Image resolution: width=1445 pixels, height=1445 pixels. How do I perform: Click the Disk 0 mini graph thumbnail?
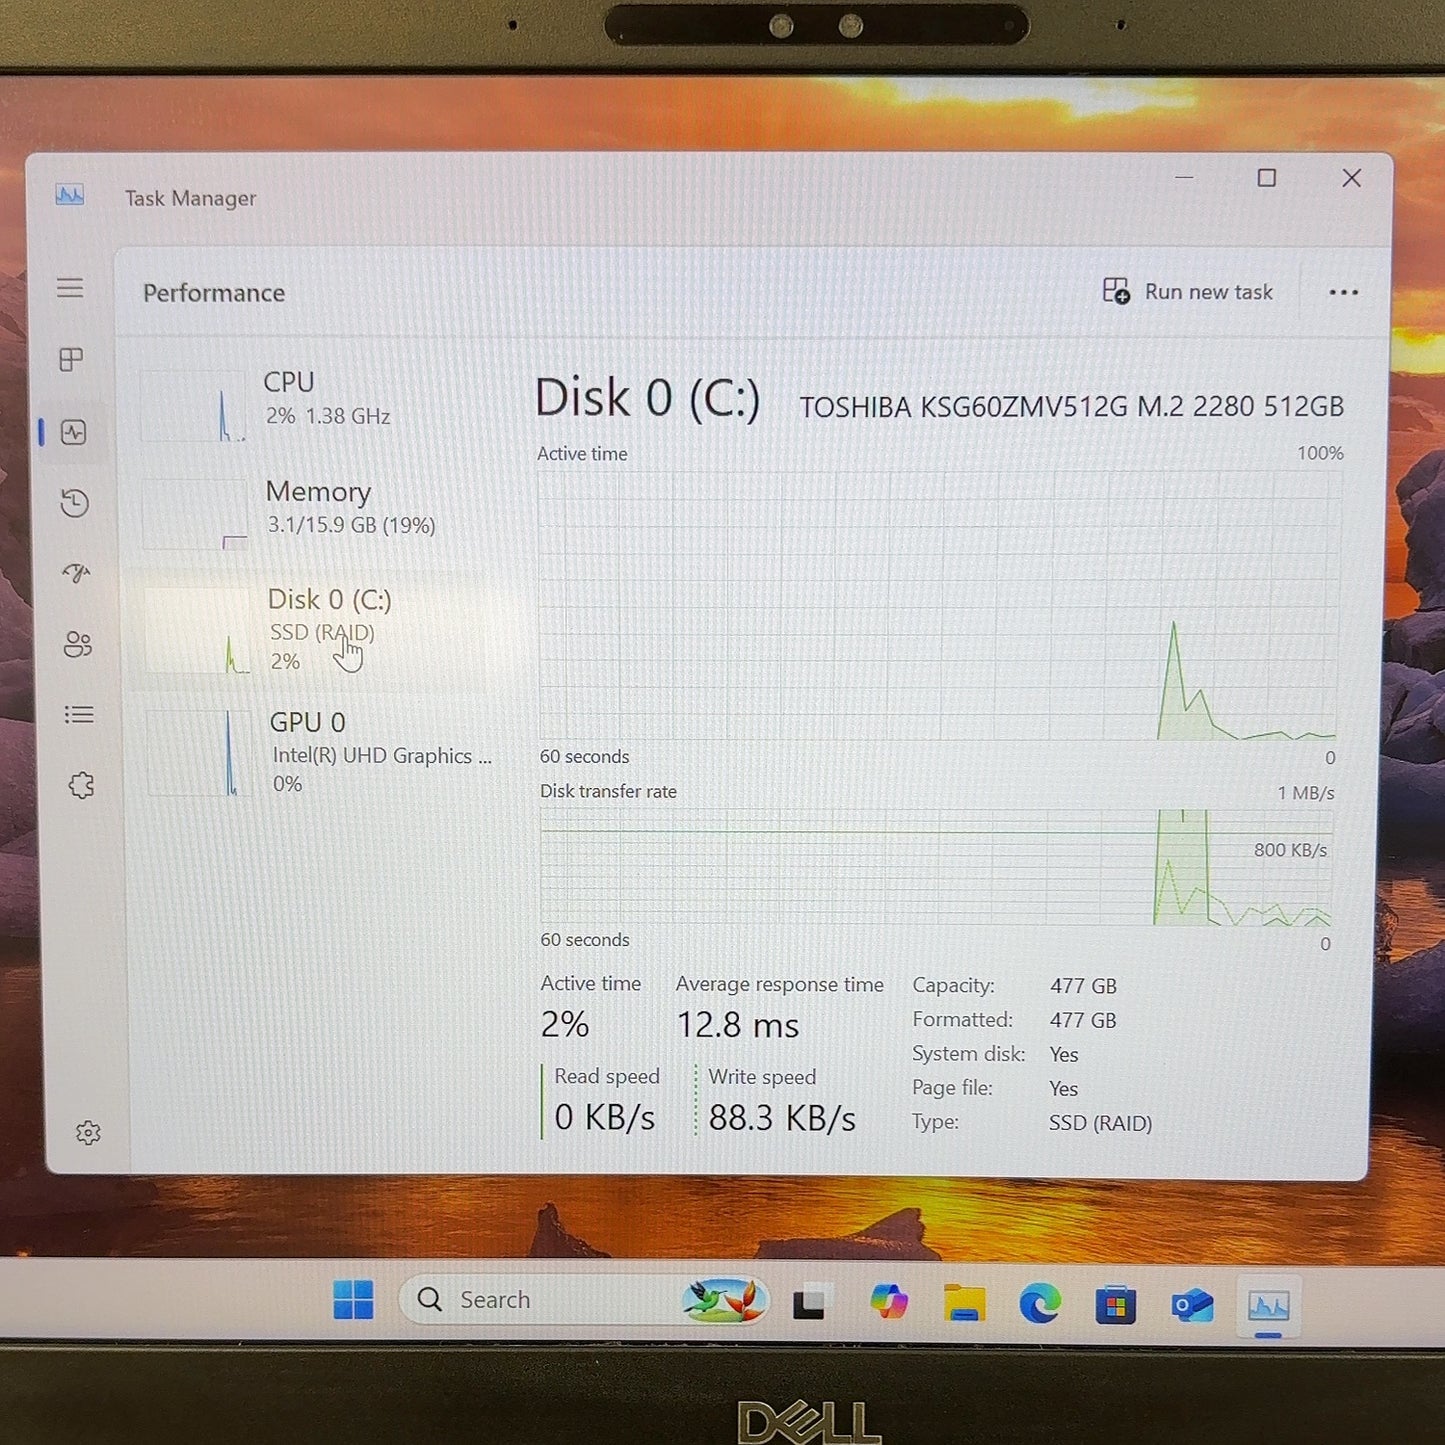[x=197, y=631]
